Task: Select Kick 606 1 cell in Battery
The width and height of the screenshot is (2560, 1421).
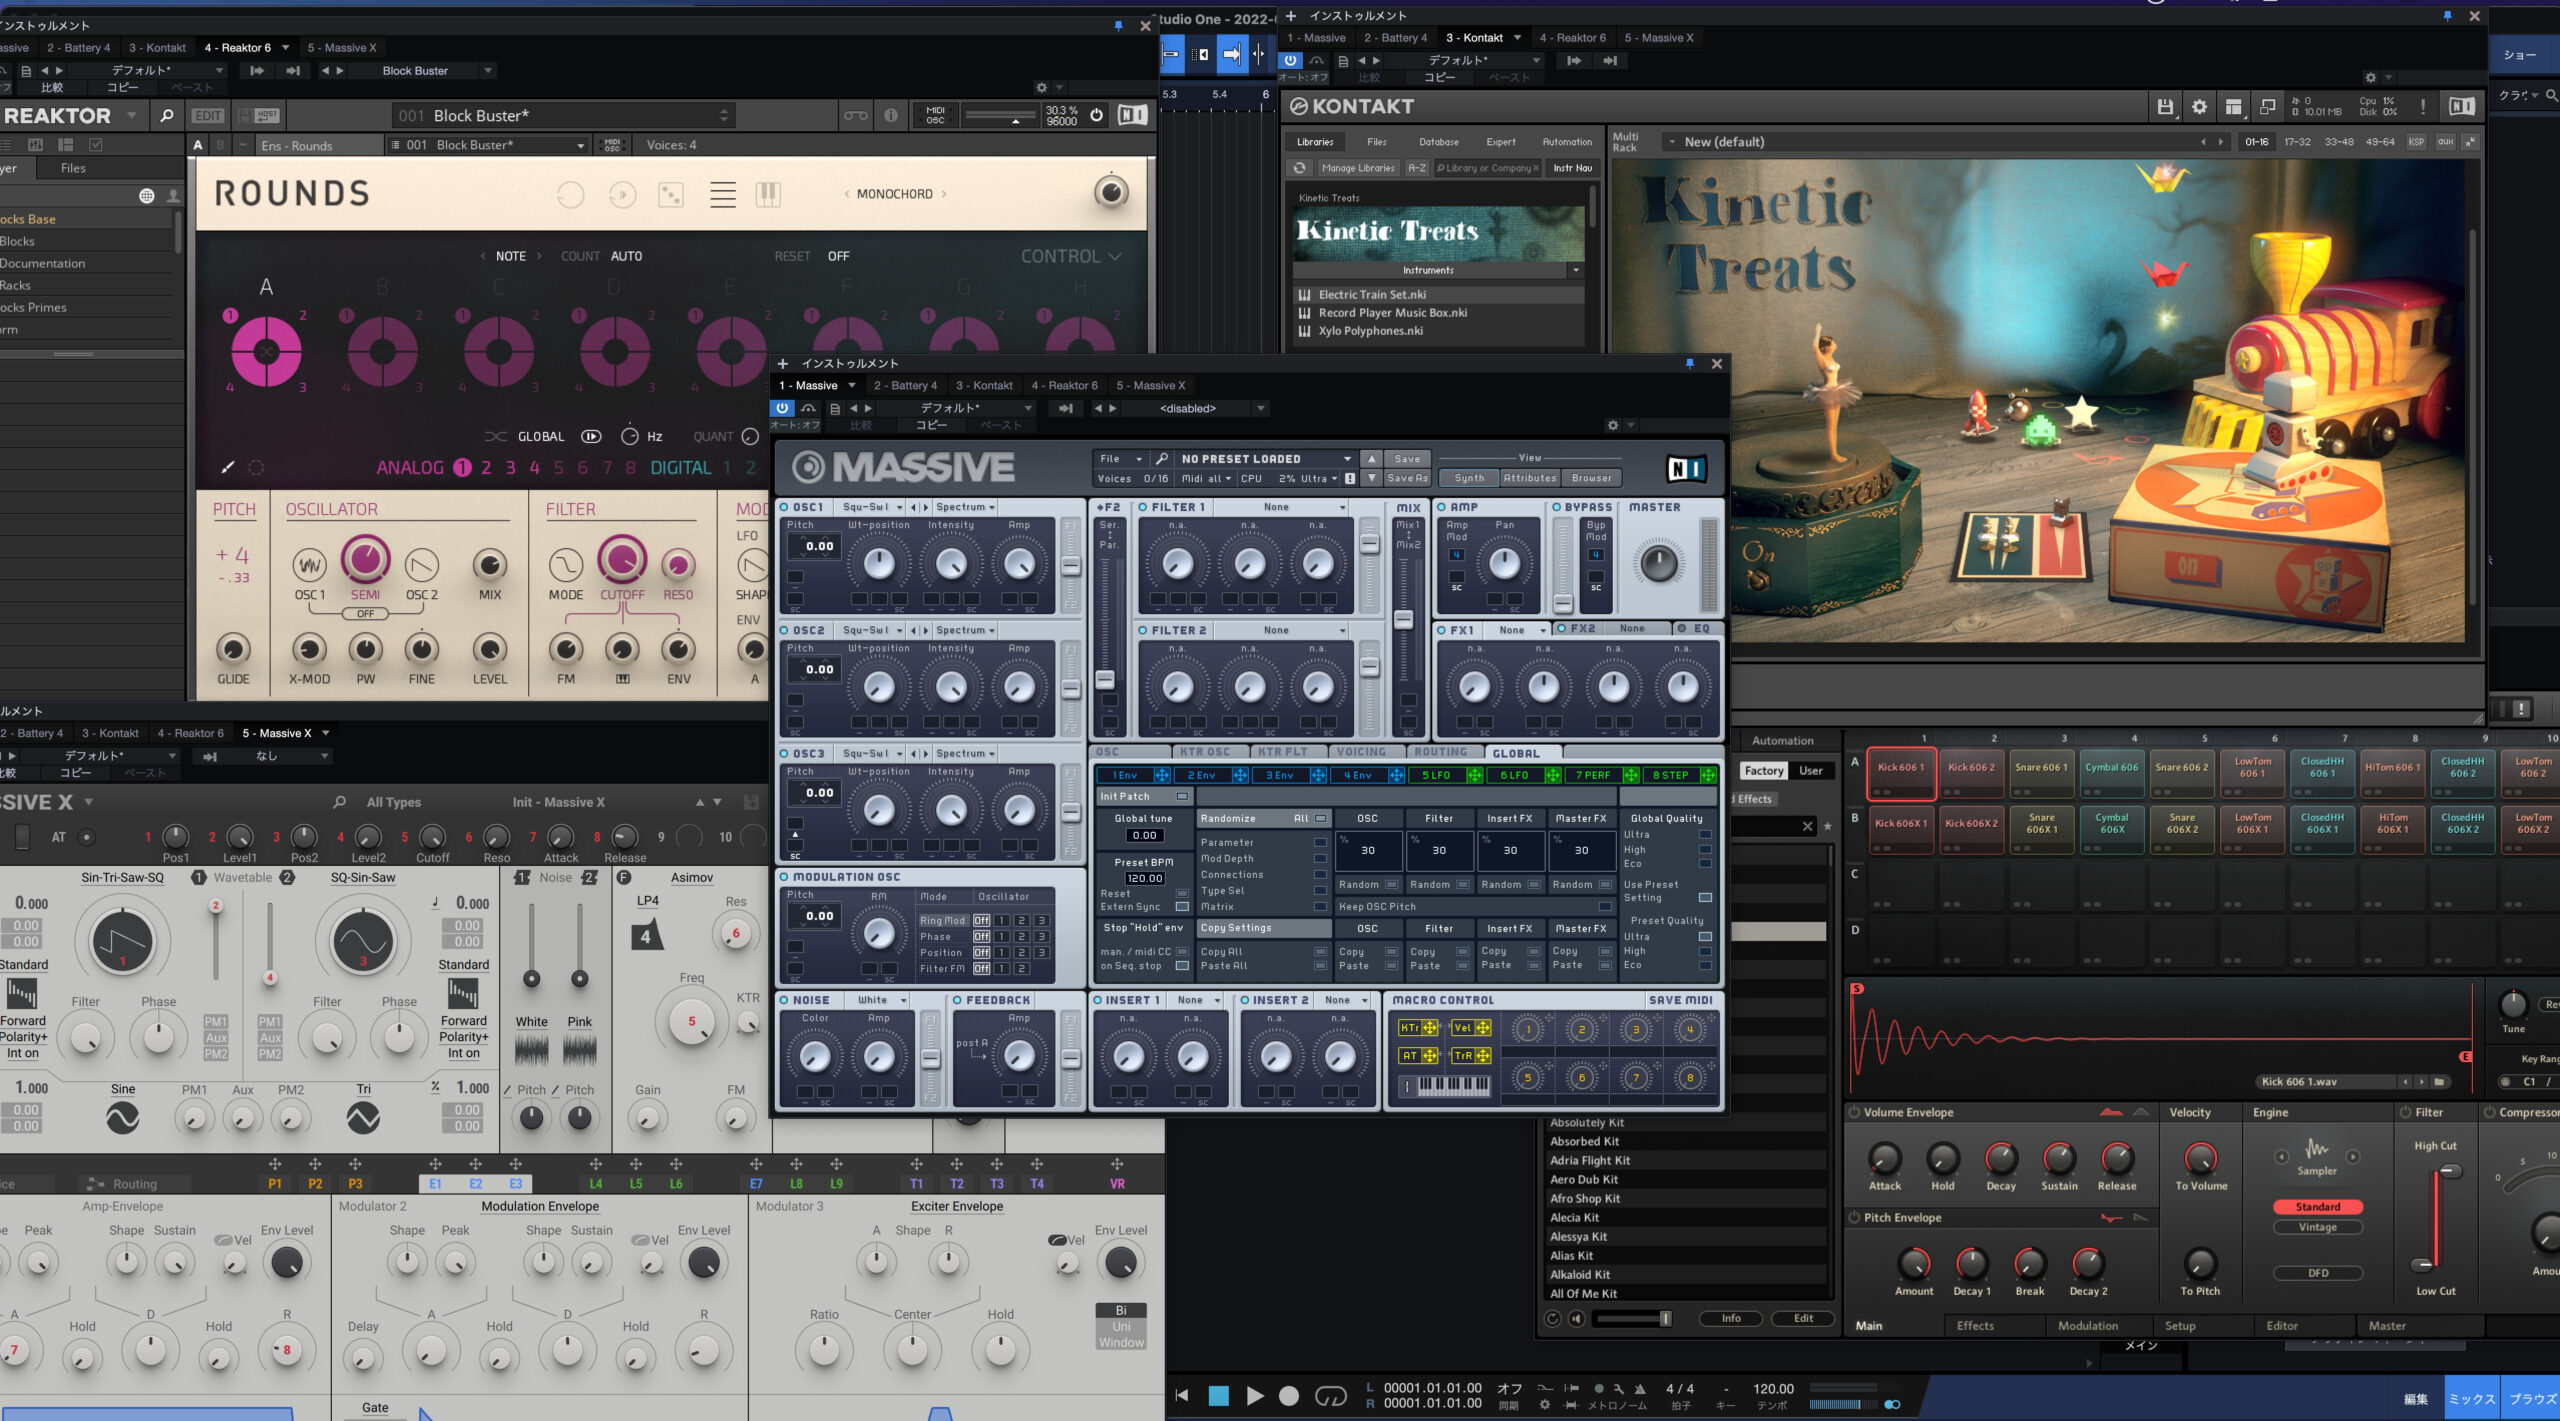Action: coord(1900,774)
